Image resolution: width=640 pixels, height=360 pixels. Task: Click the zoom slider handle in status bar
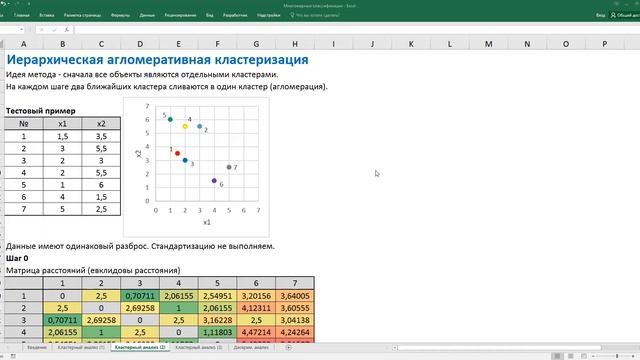[617, 356]
